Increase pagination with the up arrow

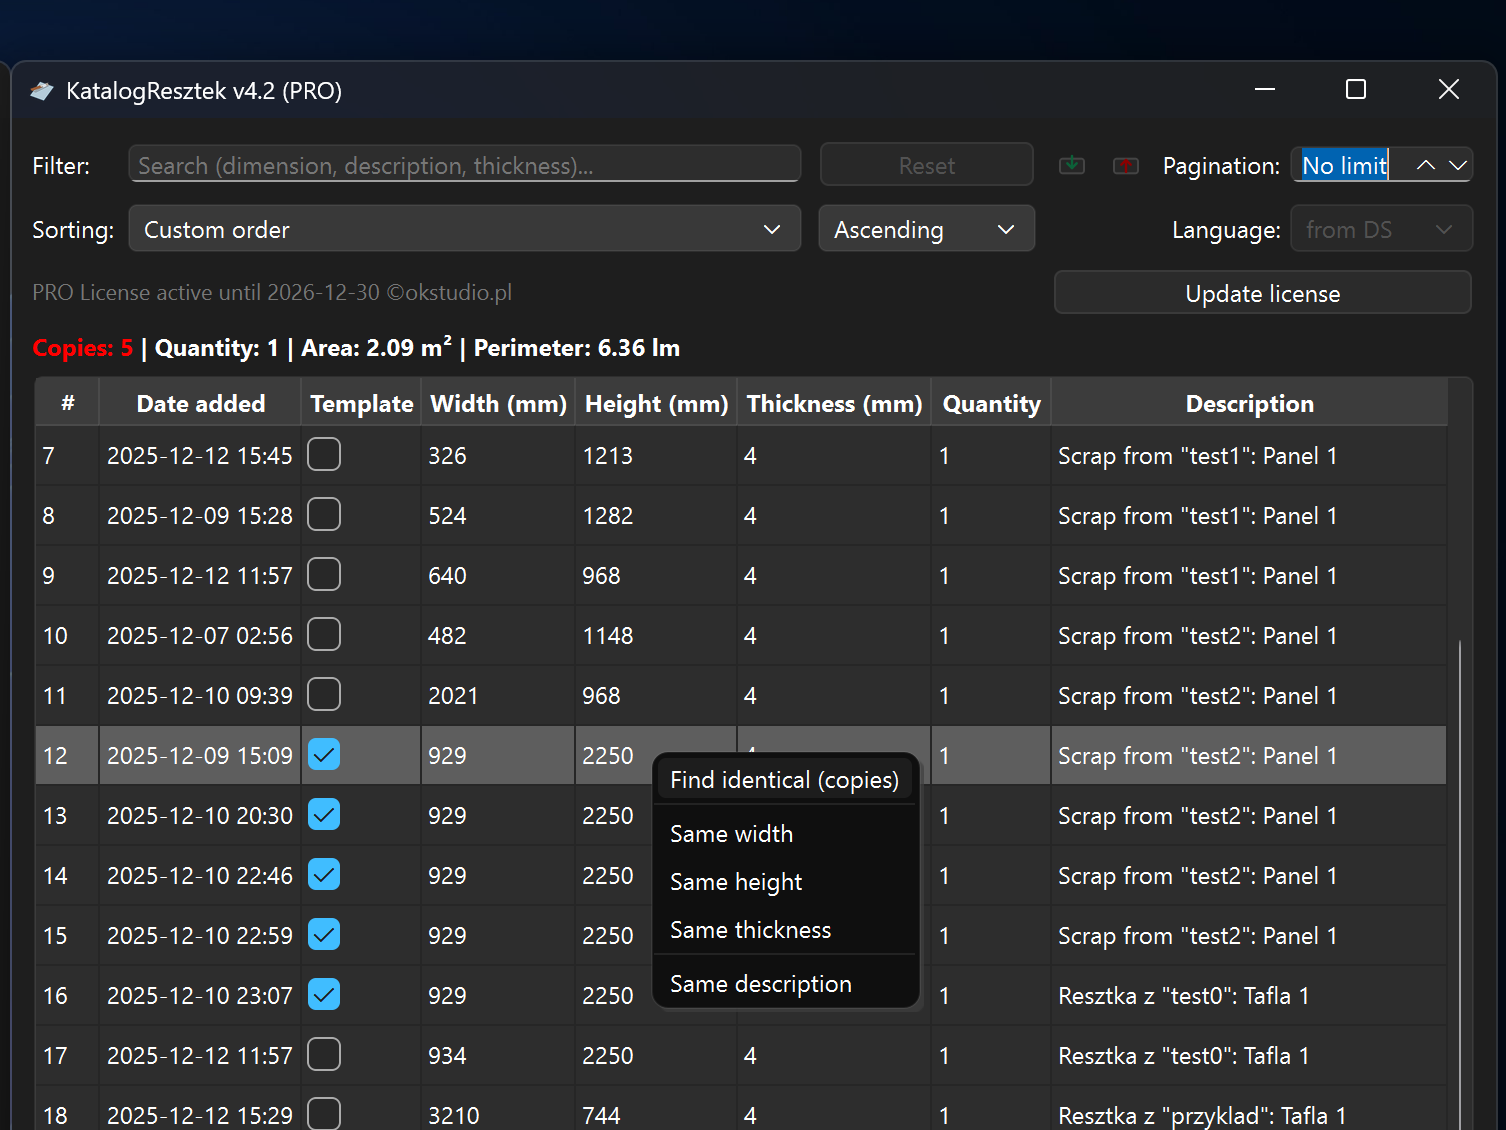1426,165
